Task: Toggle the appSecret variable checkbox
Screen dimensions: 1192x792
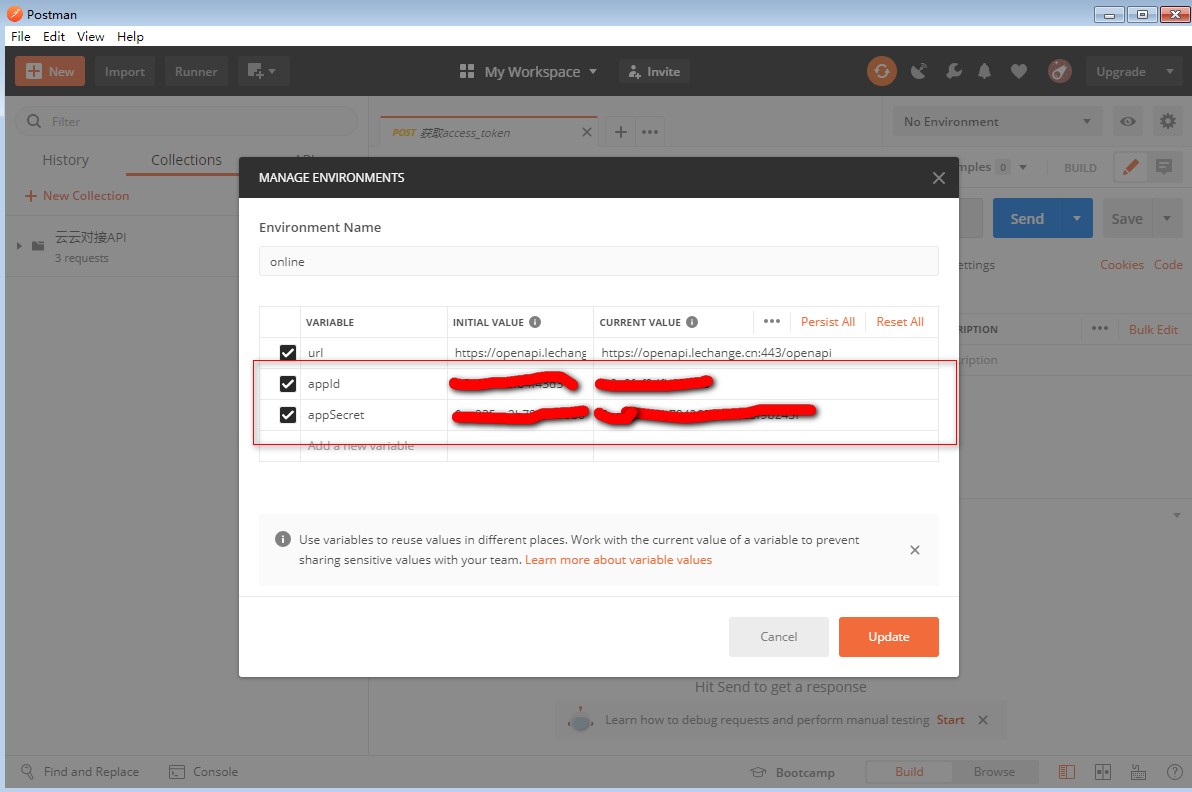Action: pyautogui.click(x=288, y=415)
